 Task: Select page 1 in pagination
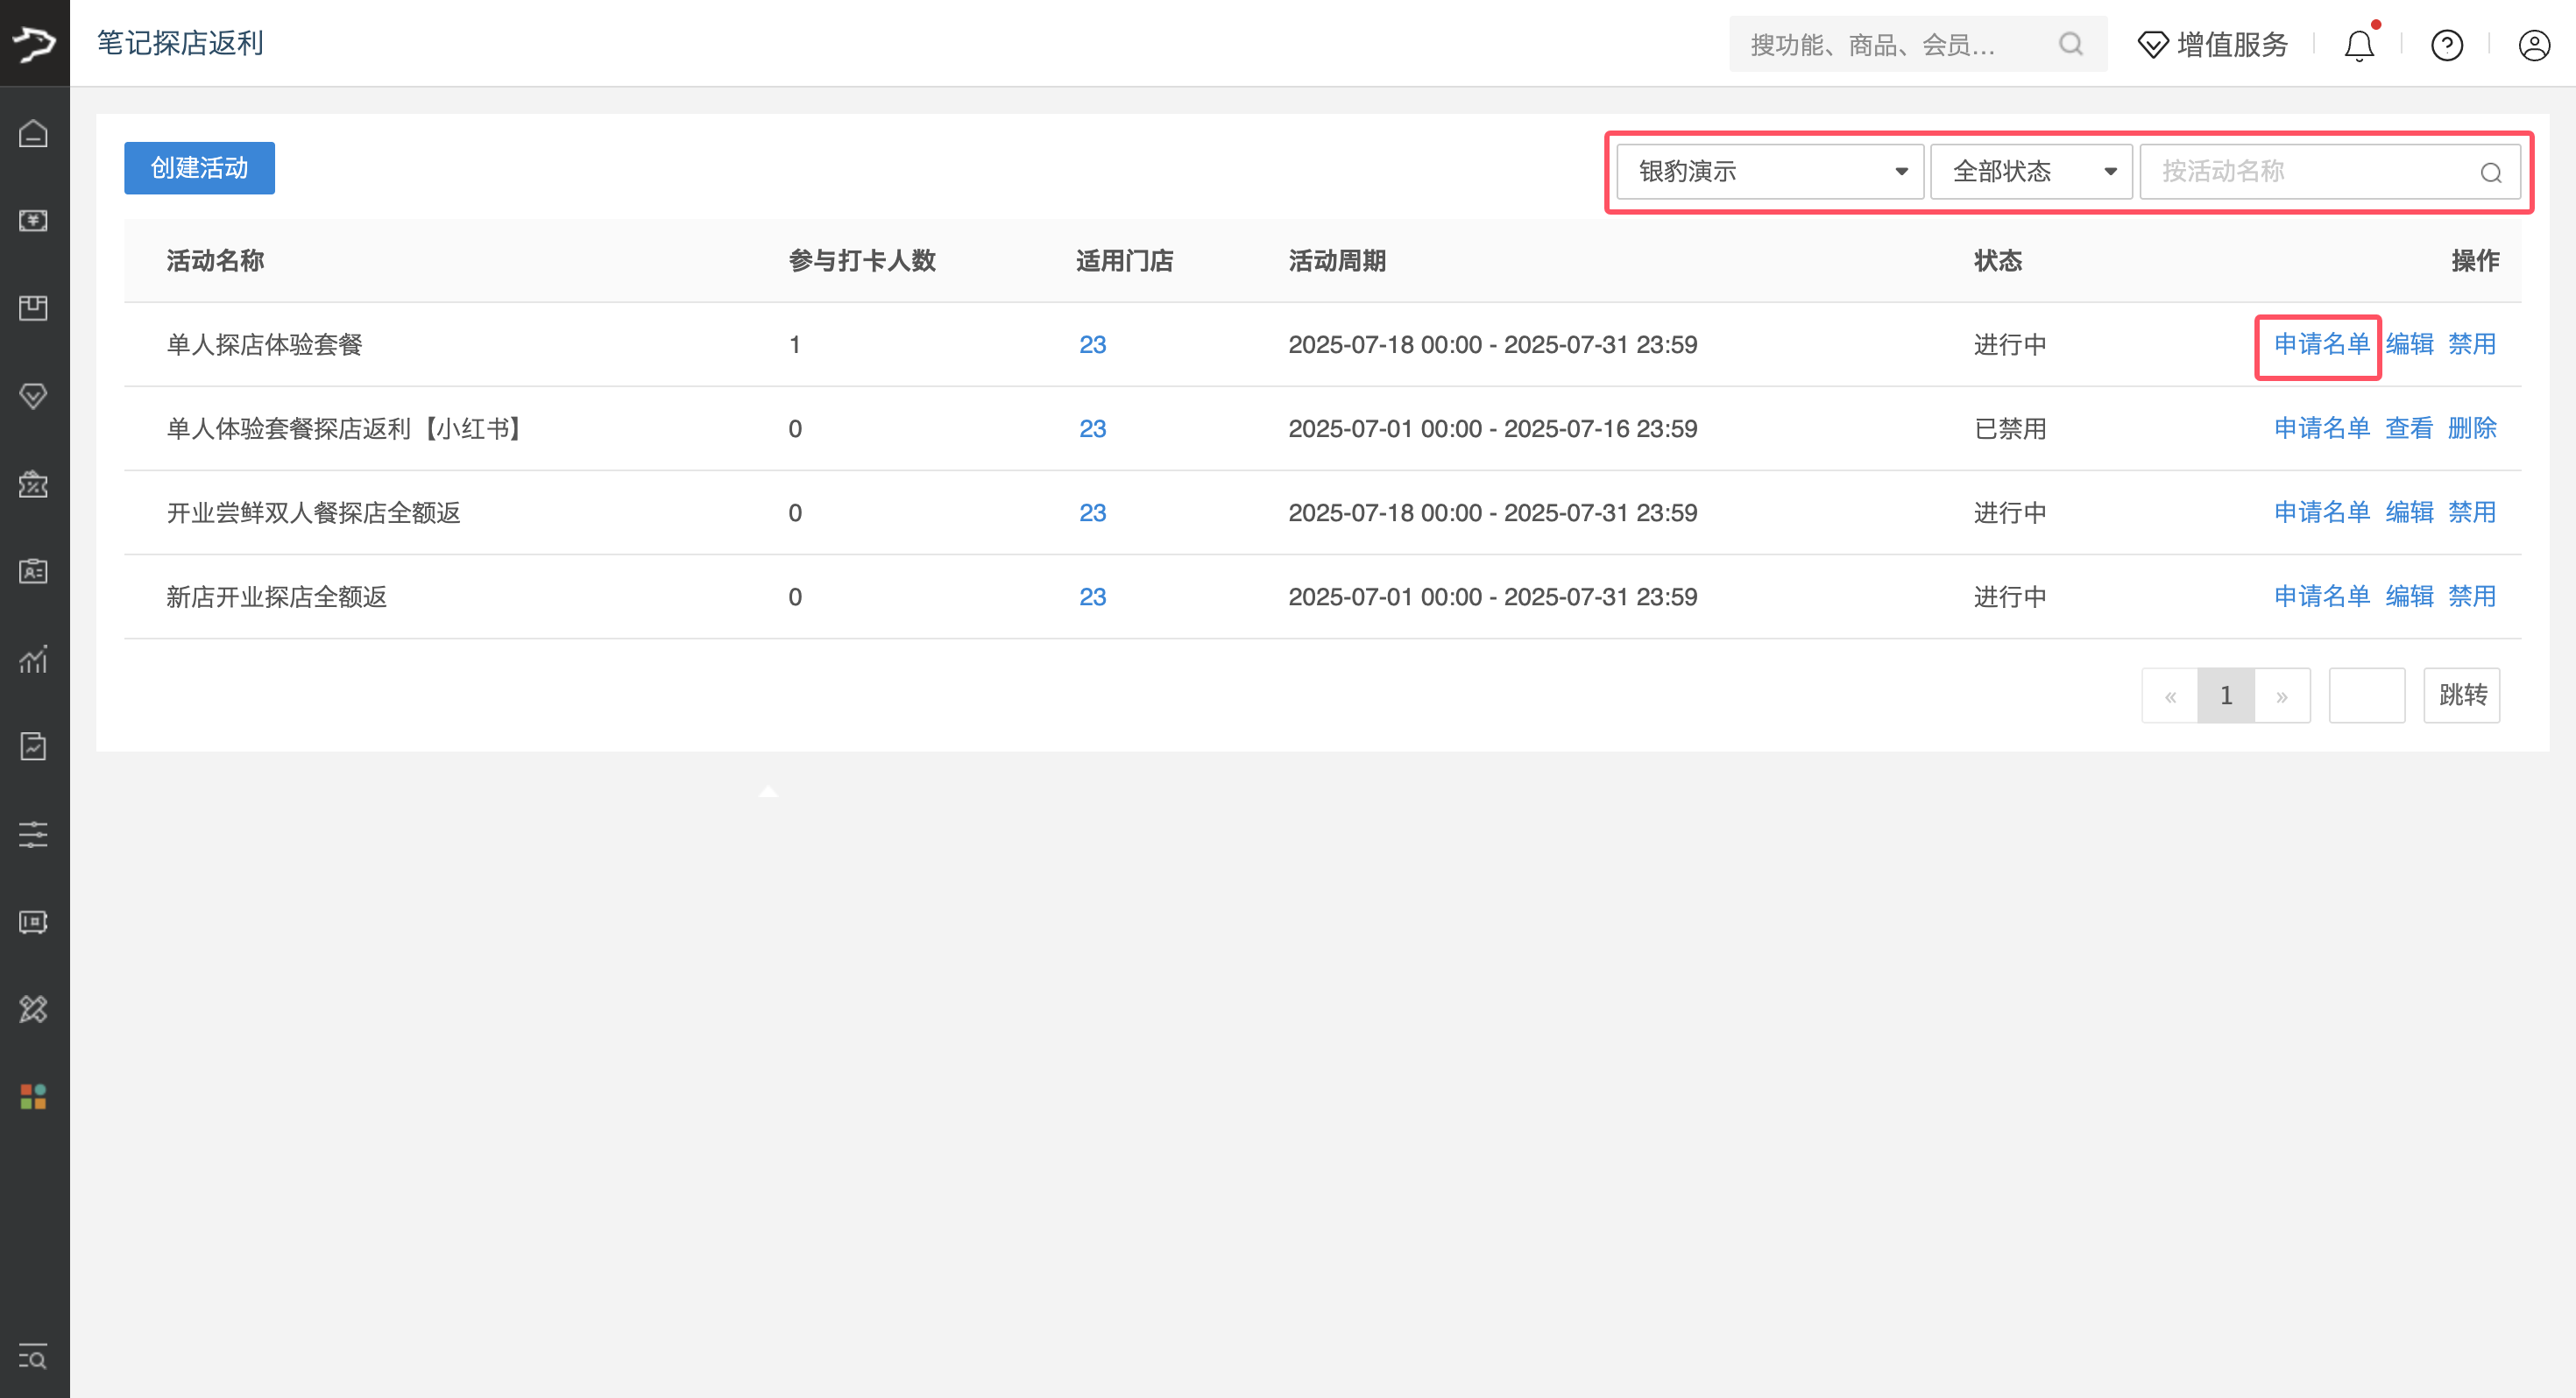pyautogui.click(x=2226, y=696)
